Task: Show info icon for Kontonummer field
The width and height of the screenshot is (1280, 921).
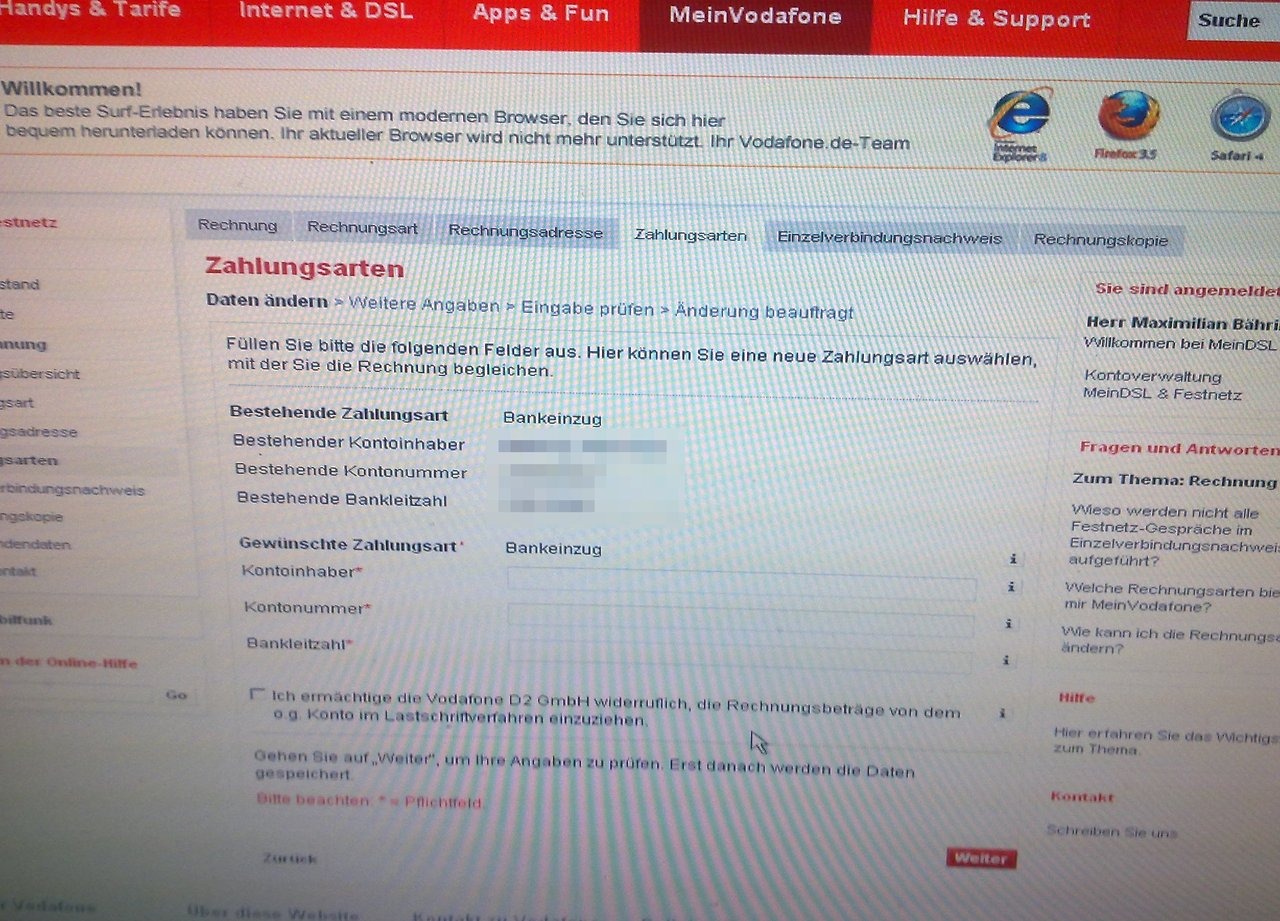Action: (1008, 623)
